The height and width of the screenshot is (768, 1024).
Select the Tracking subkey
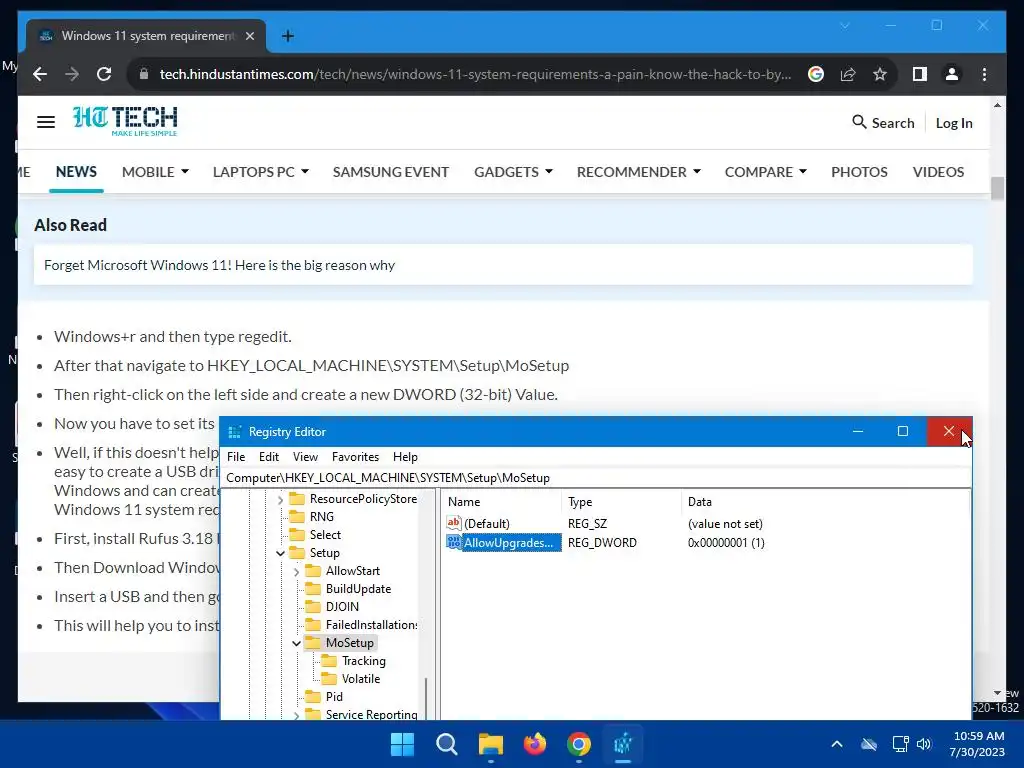[364, 661]
